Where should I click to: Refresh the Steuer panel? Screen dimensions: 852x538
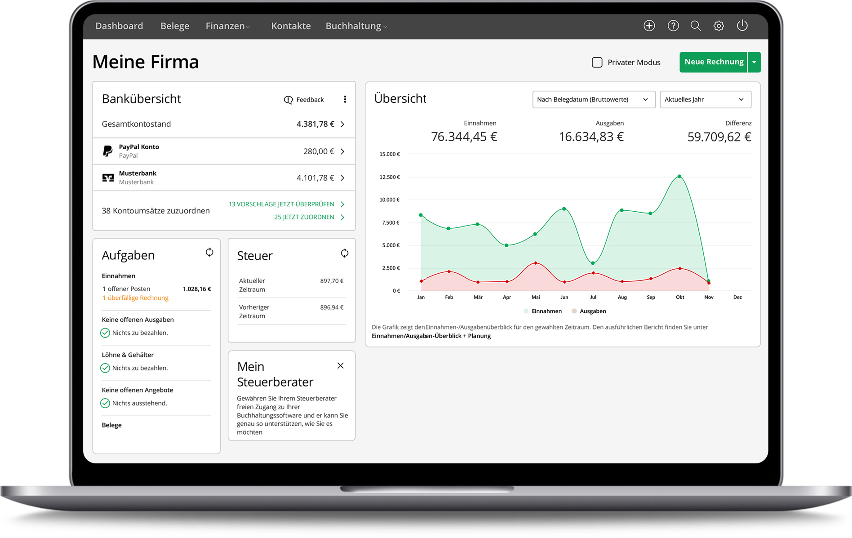pyautogui.click(x=344, y=253)
